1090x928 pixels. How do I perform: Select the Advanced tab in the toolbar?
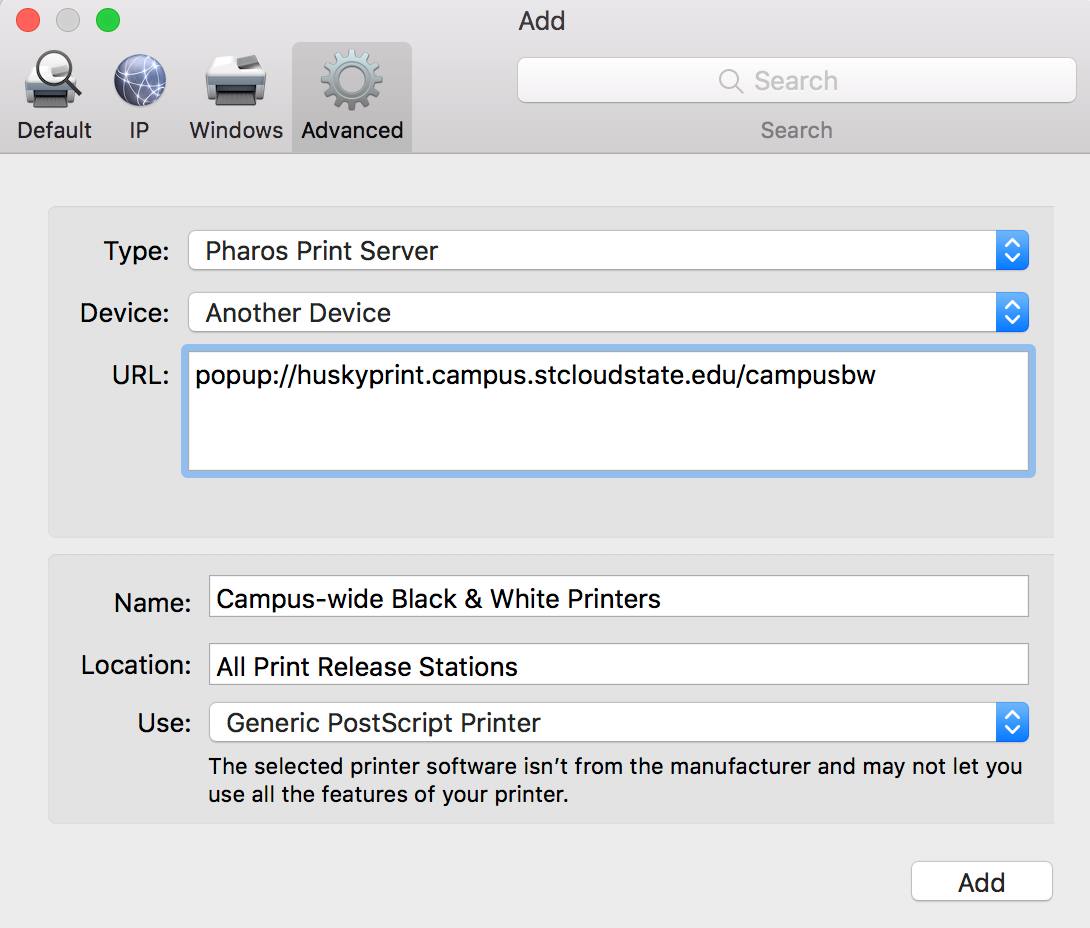click(x=351, y=96)
